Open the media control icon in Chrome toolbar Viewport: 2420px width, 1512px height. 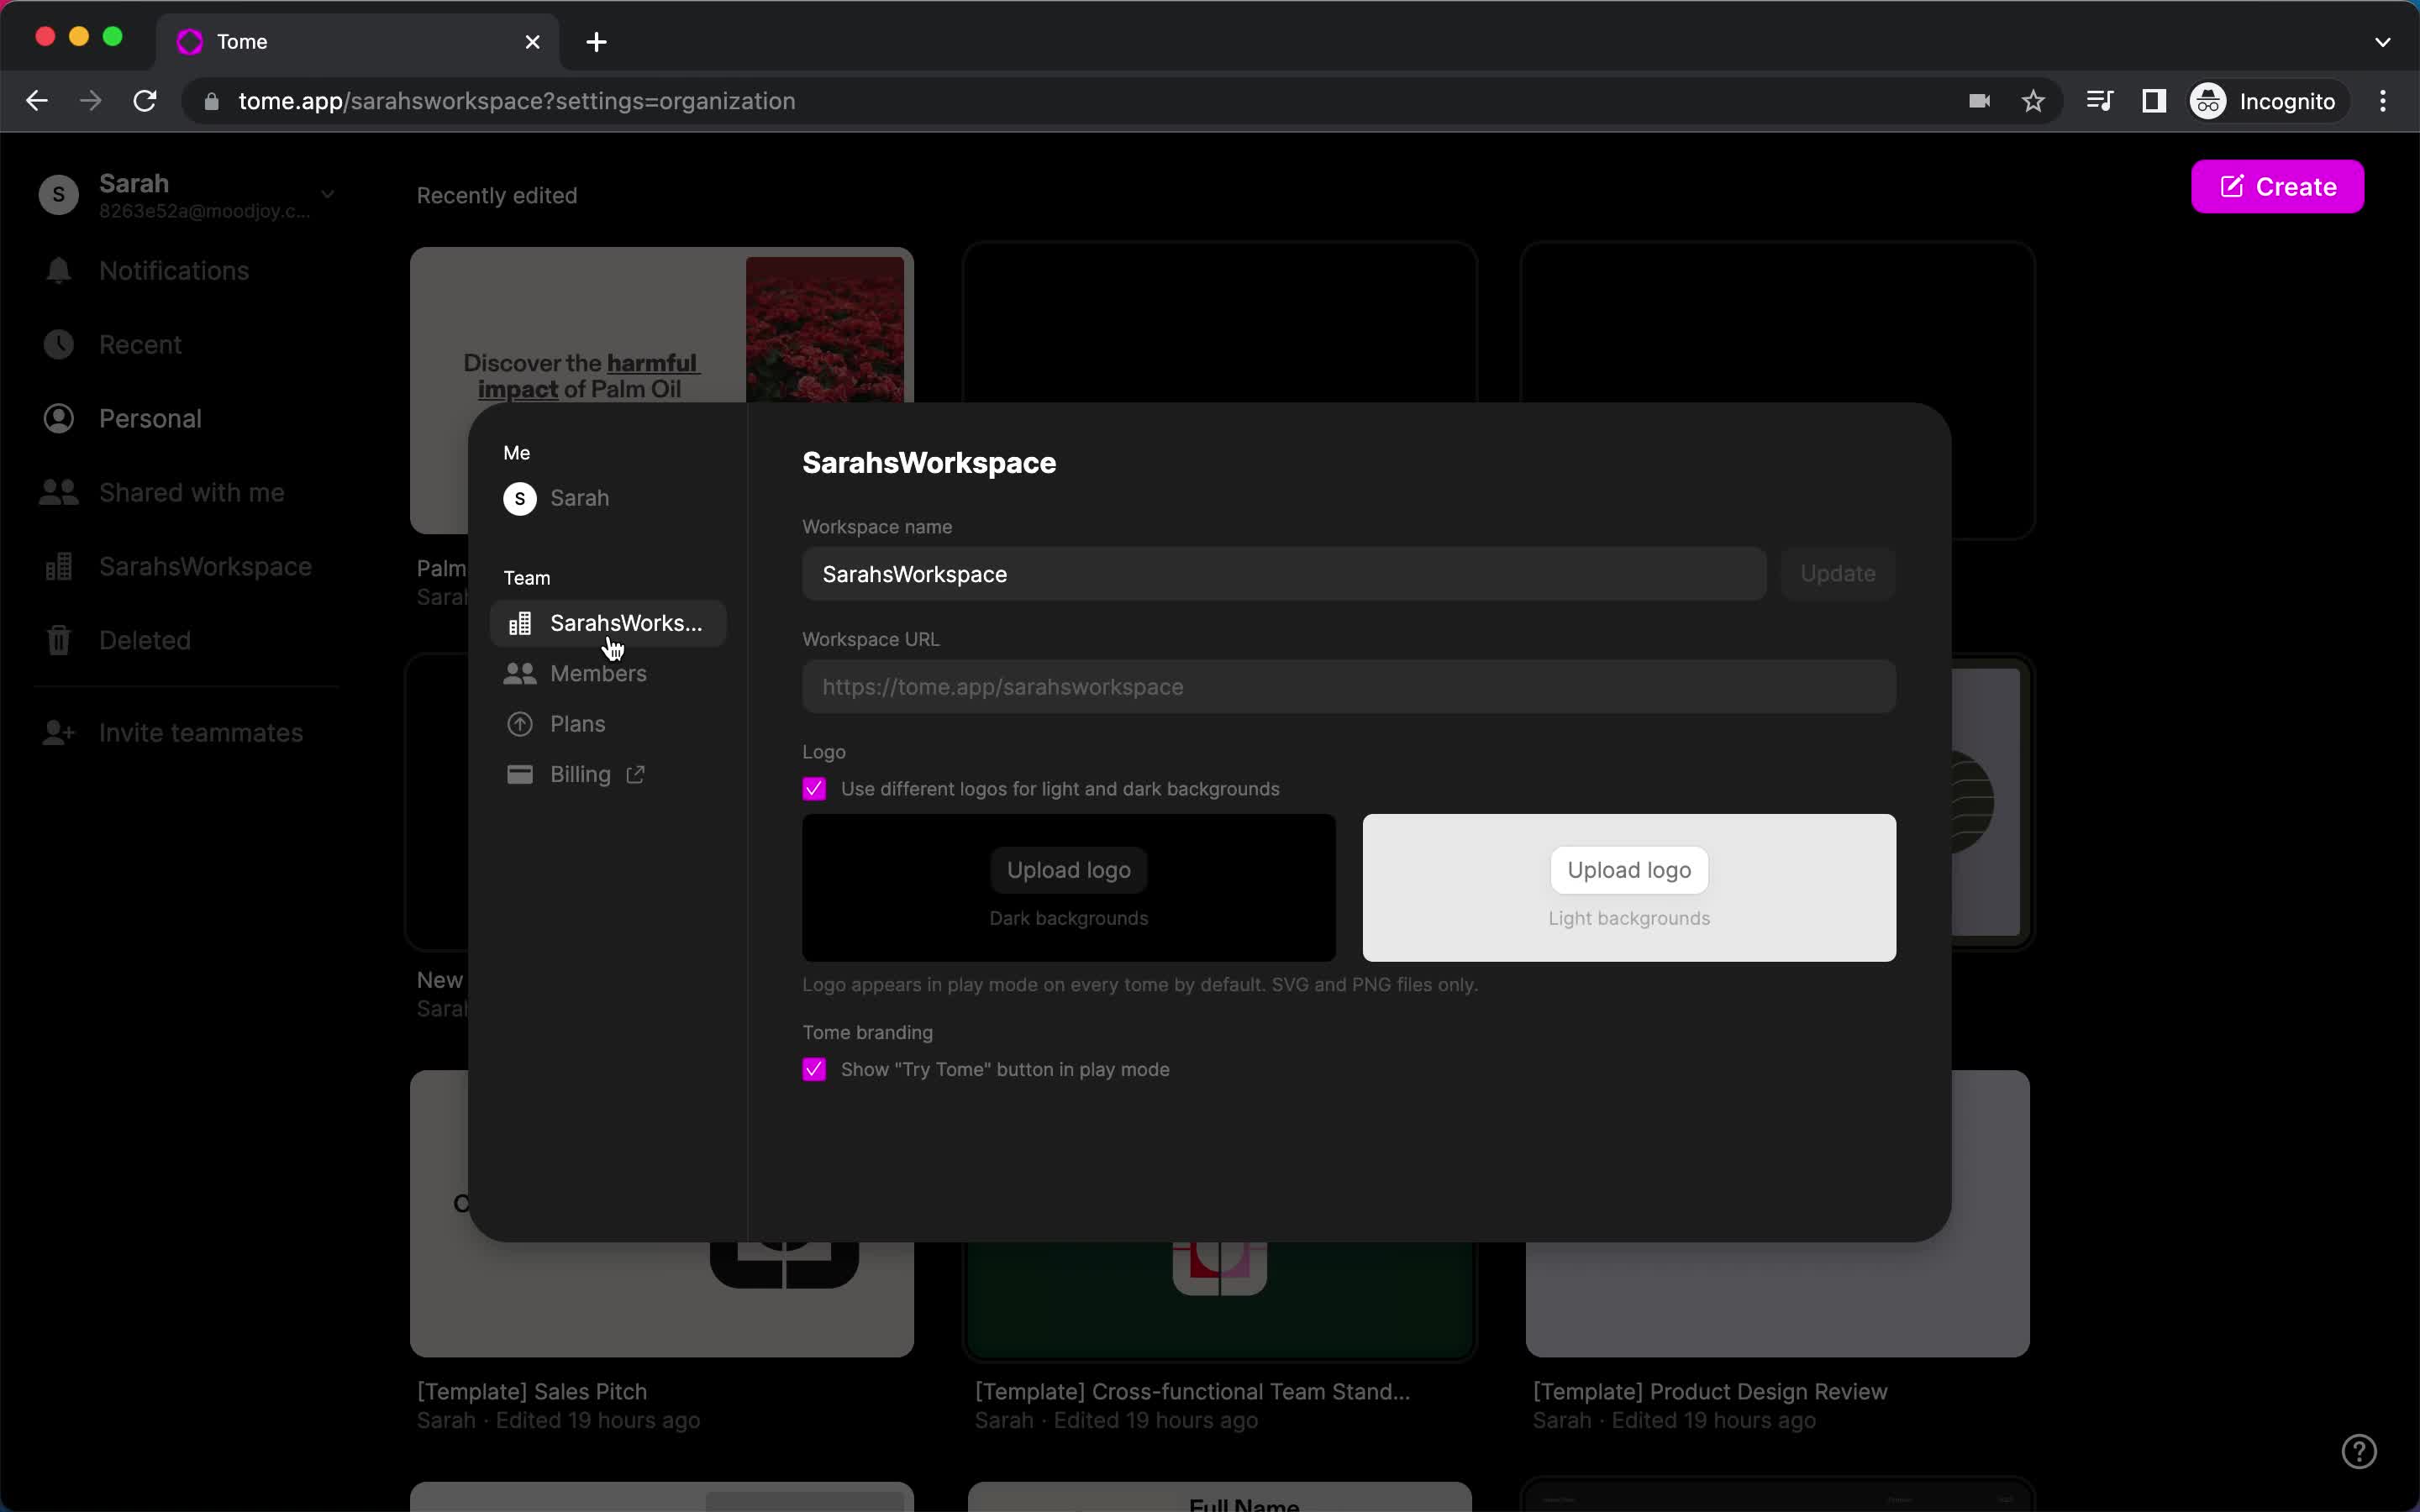2099,101
